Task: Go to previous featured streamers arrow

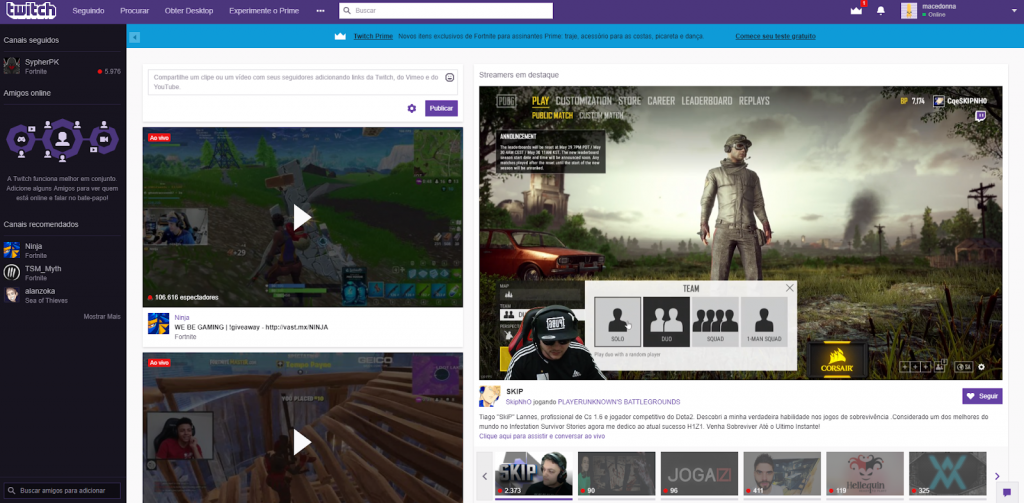Action: 485,476
